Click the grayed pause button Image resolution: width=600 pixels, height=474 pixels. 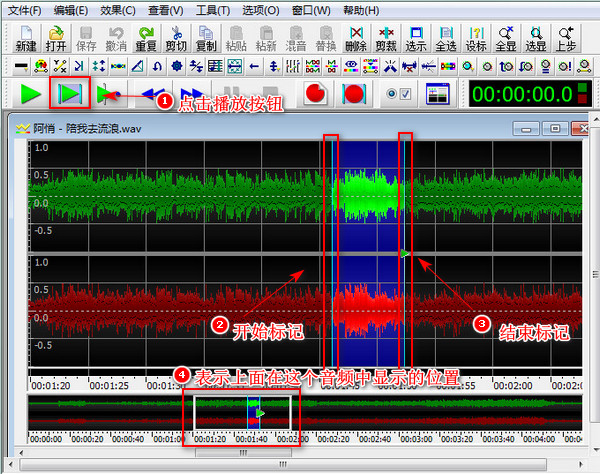pyautogui.click(x=231, y=94)
